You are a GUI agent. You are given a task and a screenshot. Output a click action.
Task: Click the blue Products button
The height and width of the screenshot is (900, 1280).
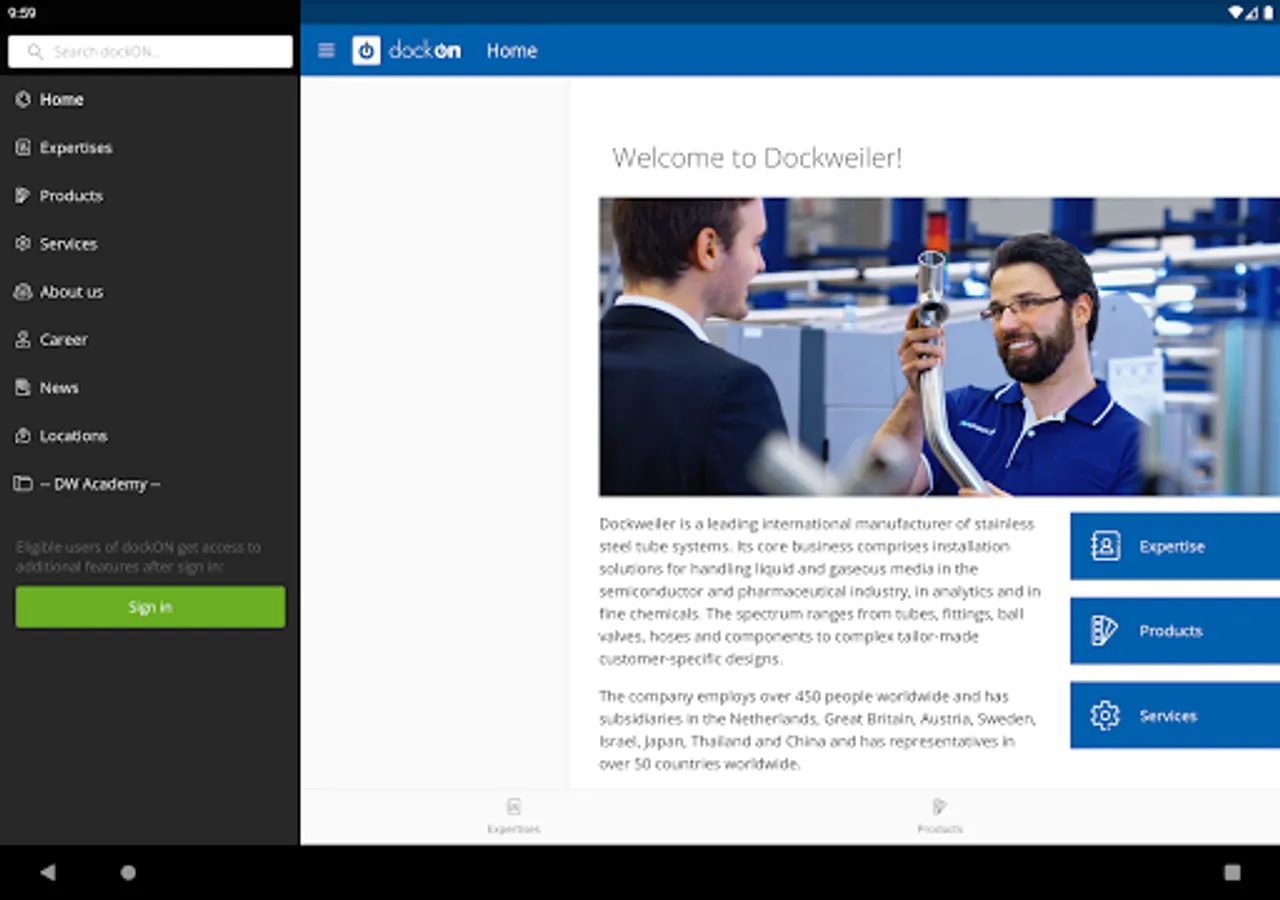click(x=1175, y=630)
